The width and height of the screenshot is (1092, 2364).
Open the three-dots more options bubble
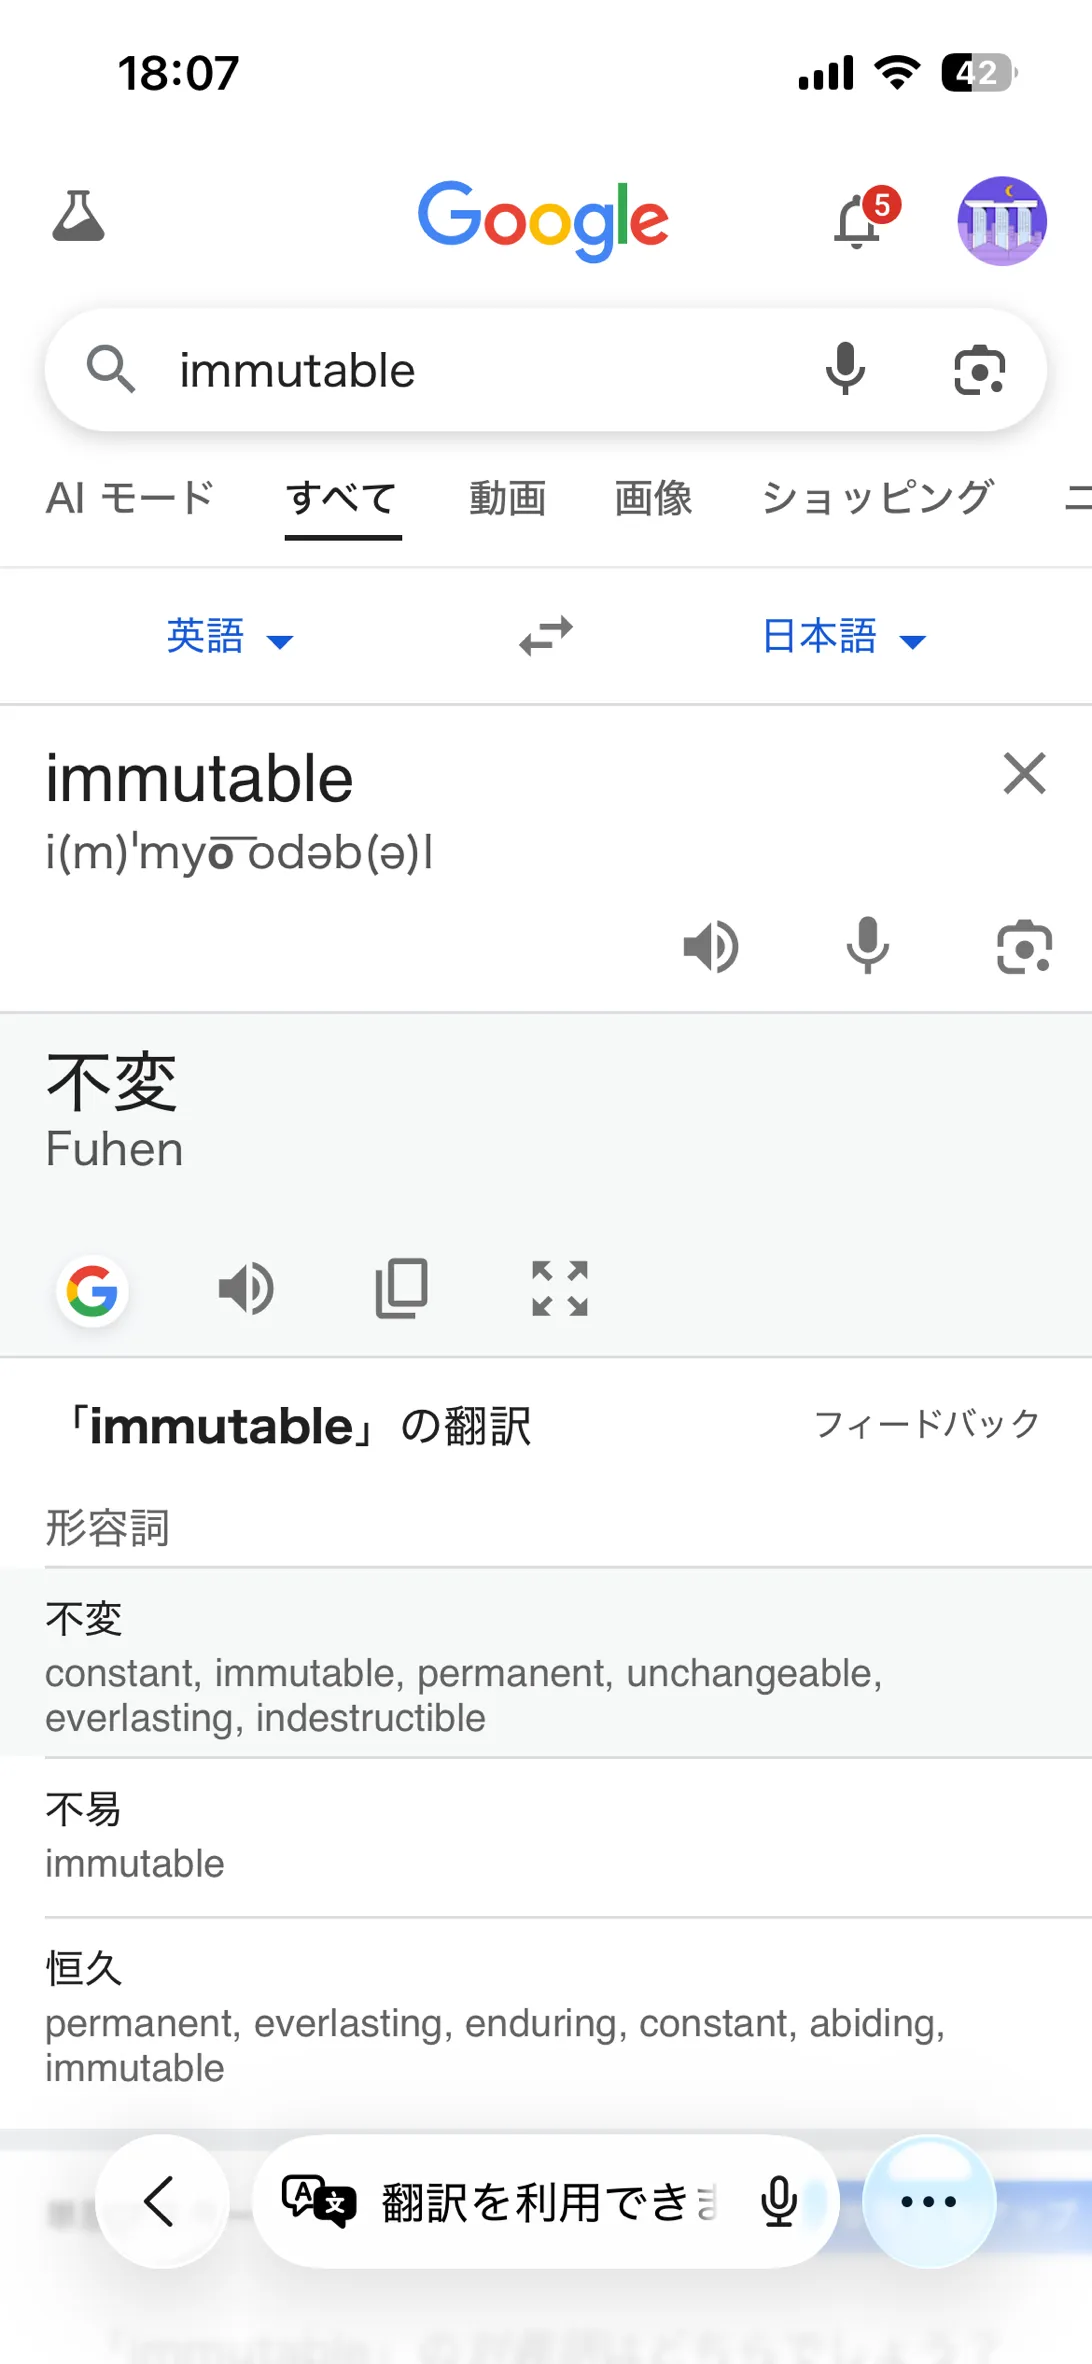pos(929,2201)
